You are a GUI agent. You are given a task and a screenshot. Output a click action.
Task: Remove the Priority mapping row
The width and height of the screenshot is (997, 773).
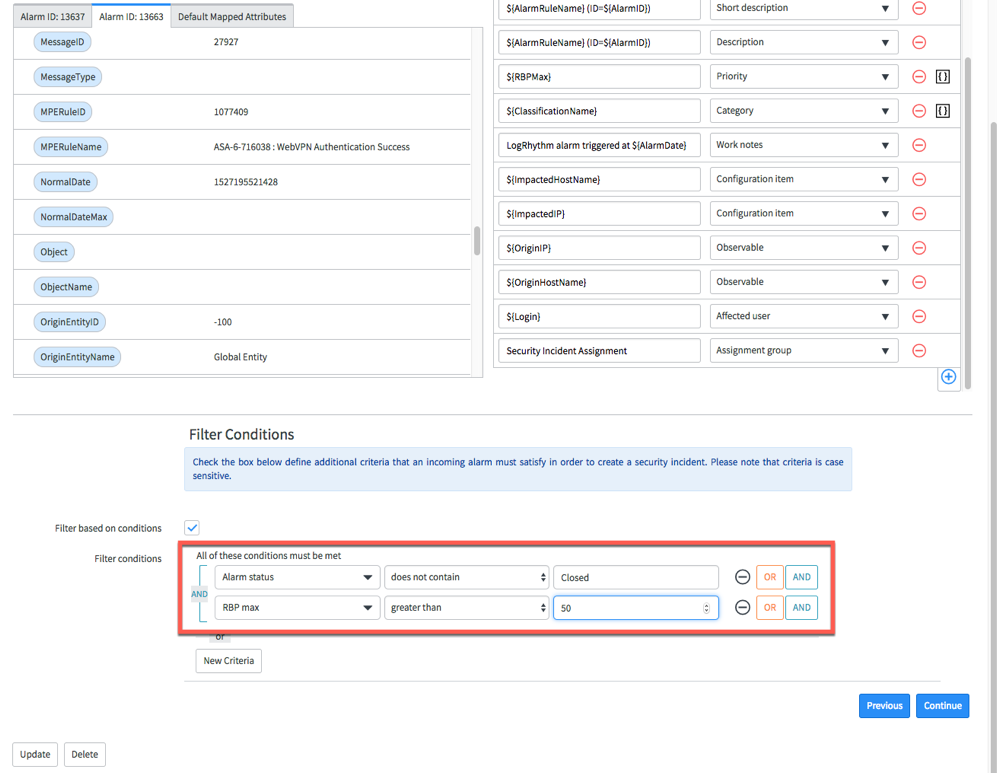click(x=919, y=77)
